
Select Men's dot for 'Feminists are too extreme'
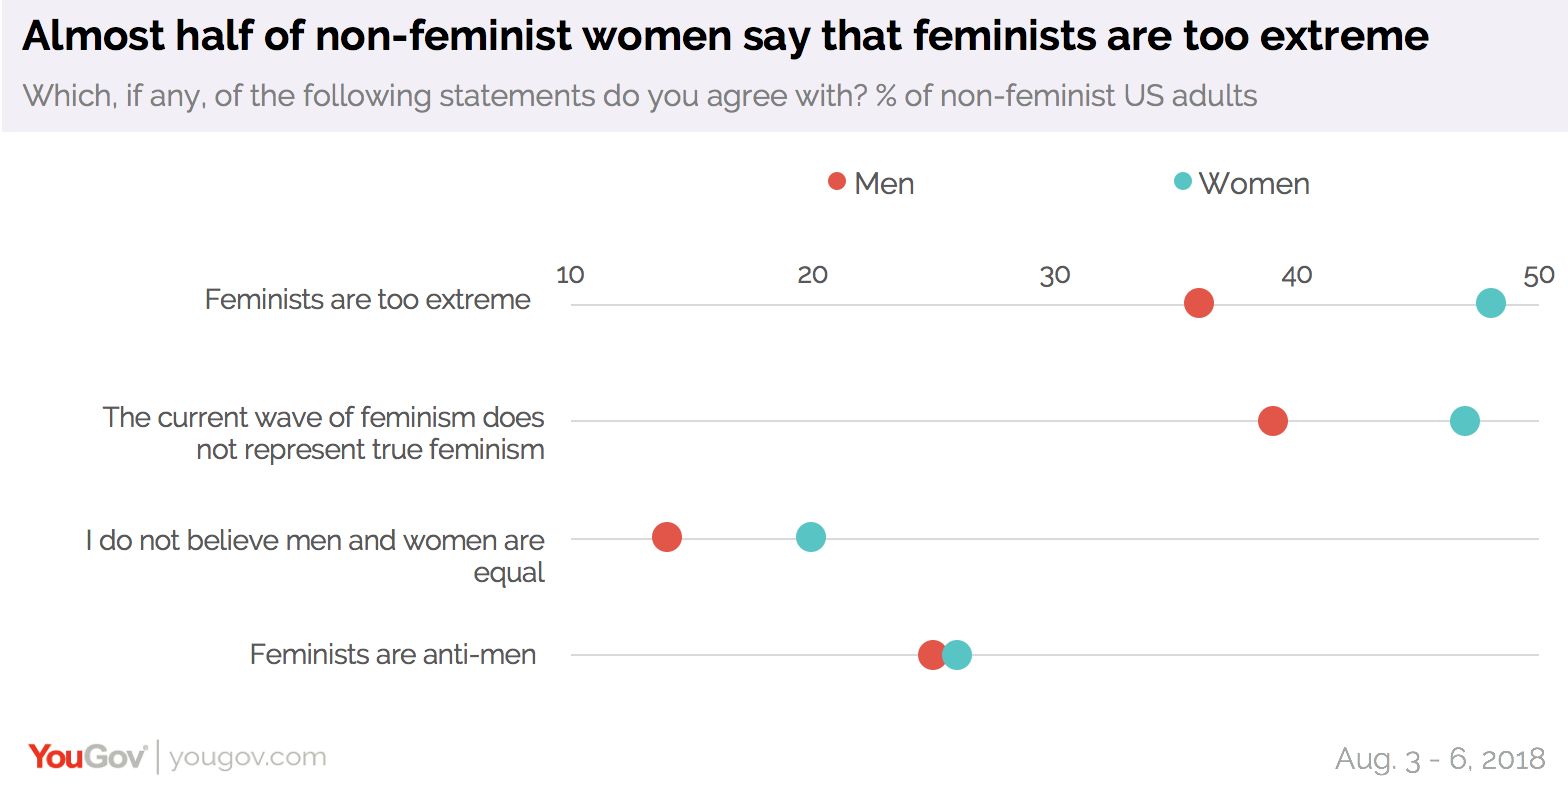tap(1198, 303)
